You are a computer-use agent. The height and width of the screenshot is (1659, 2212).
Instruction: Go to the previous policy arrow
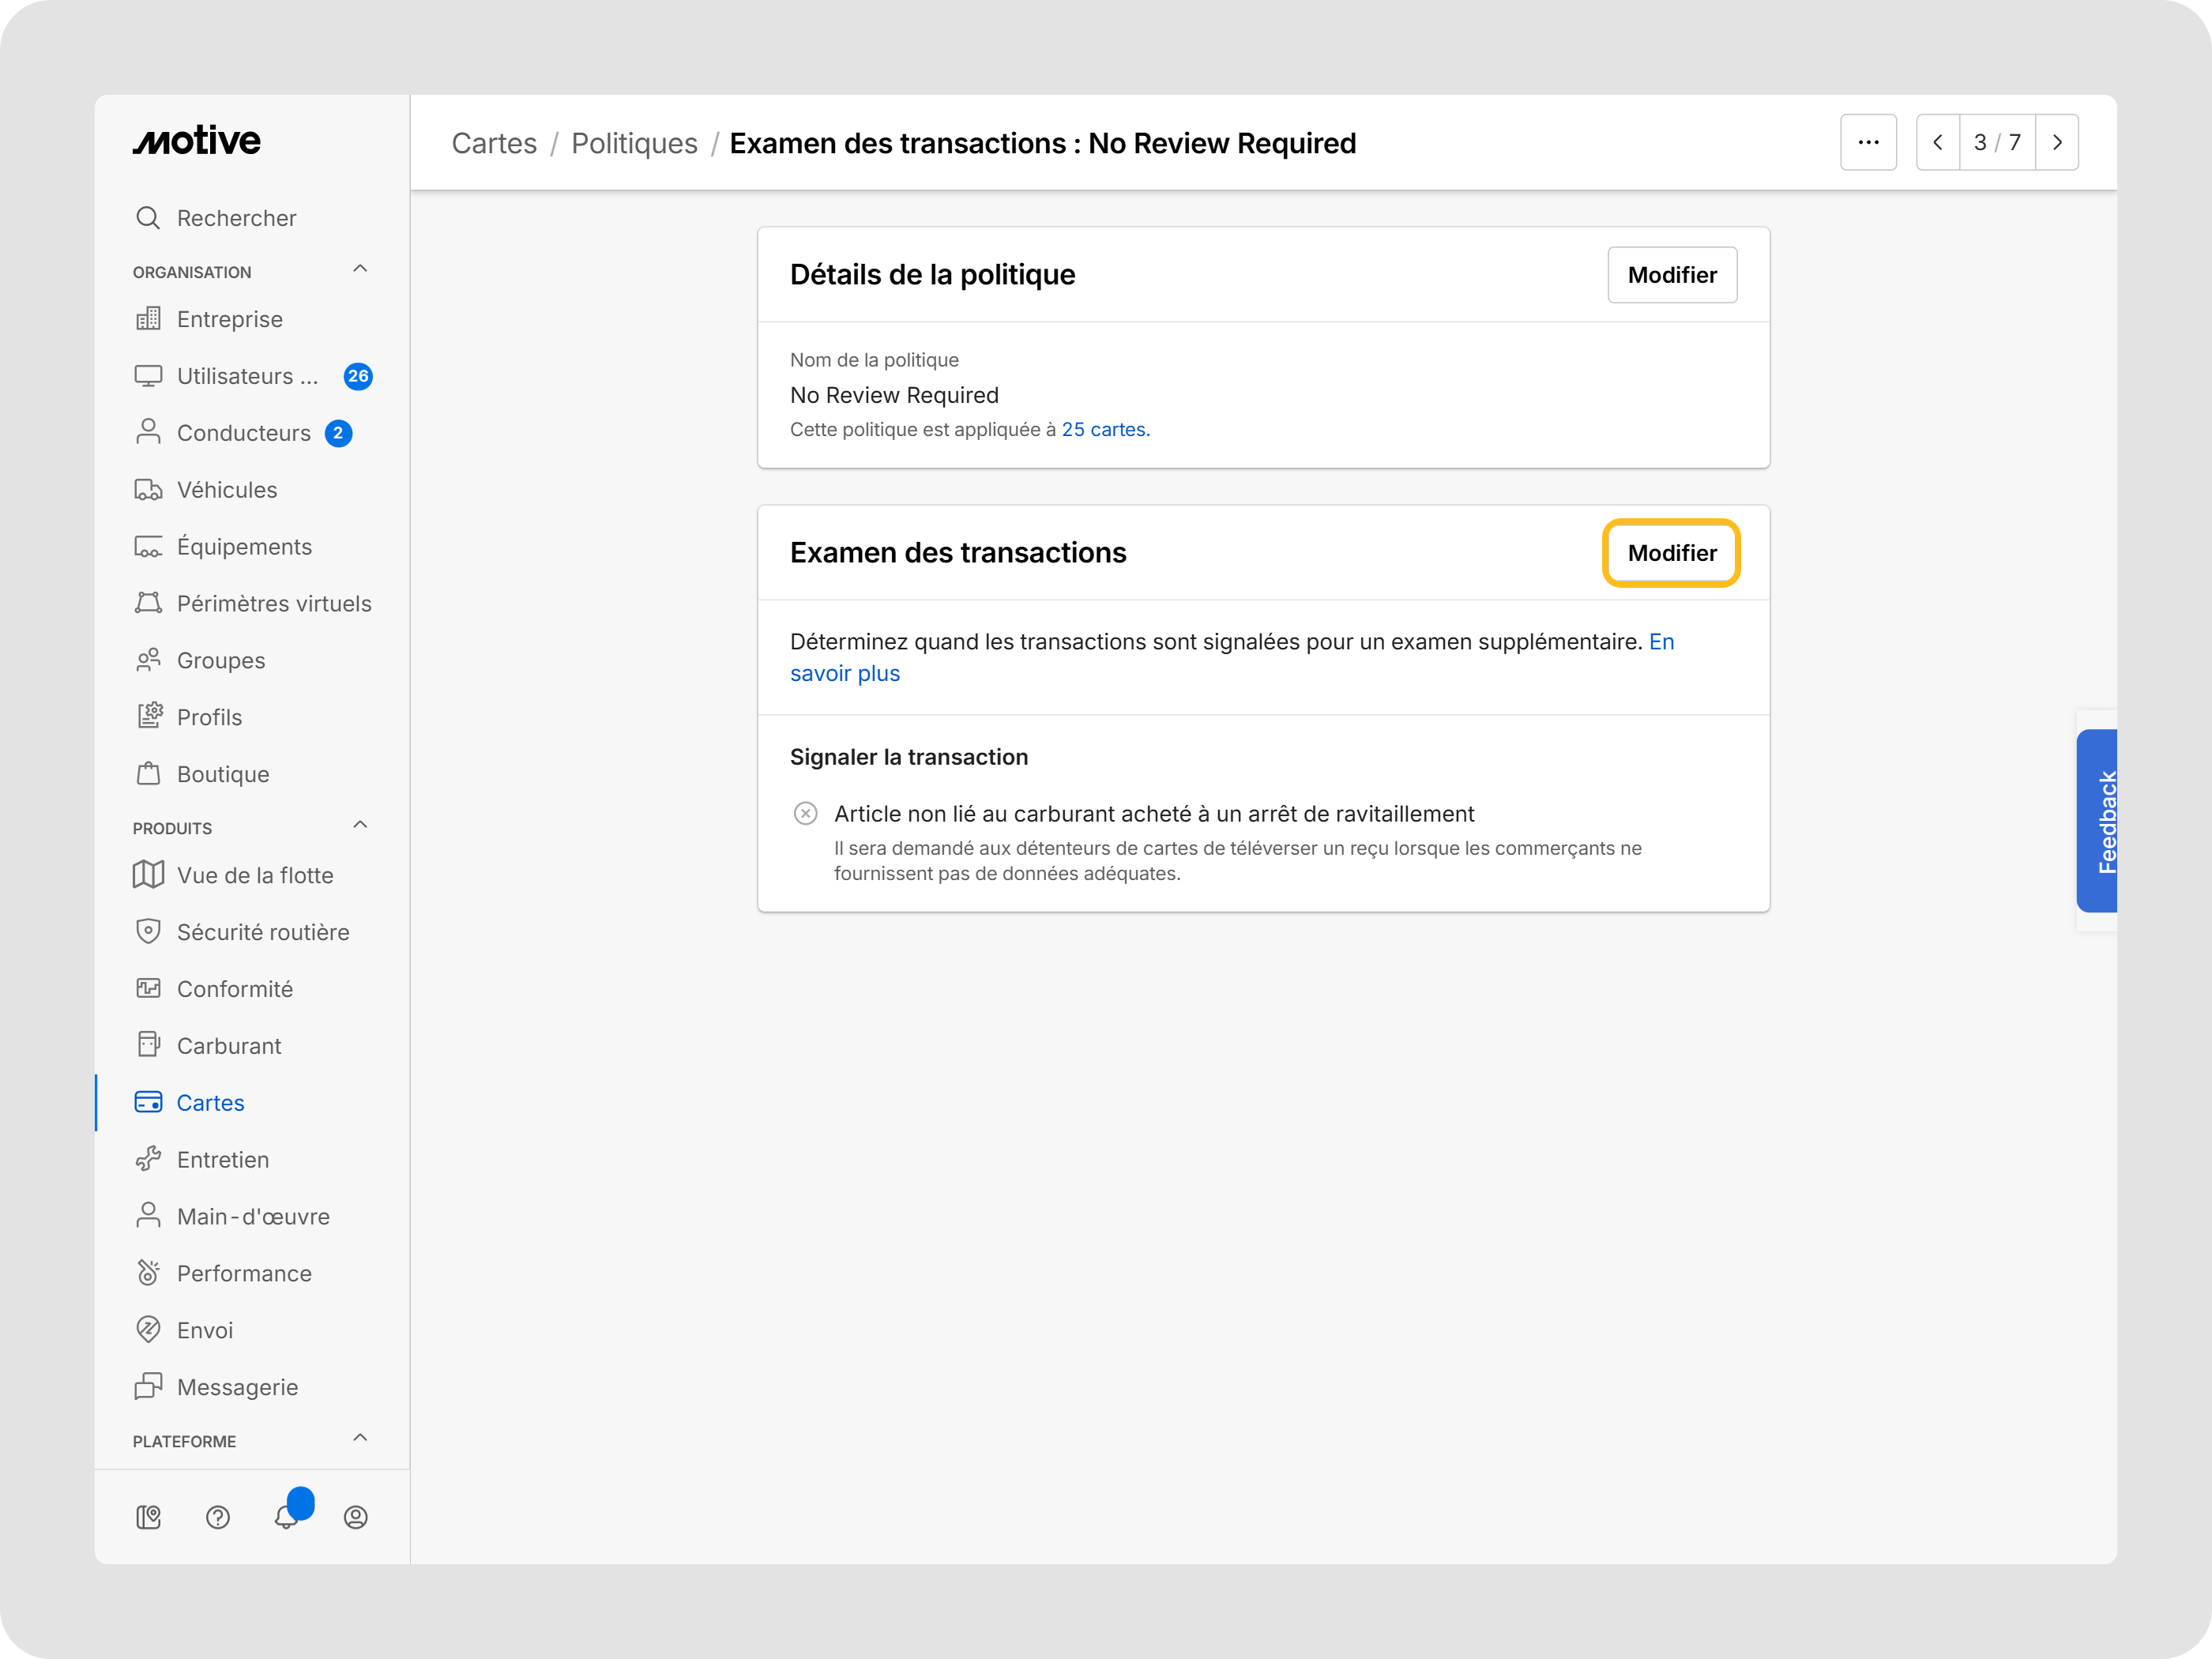pos(1938,143)
